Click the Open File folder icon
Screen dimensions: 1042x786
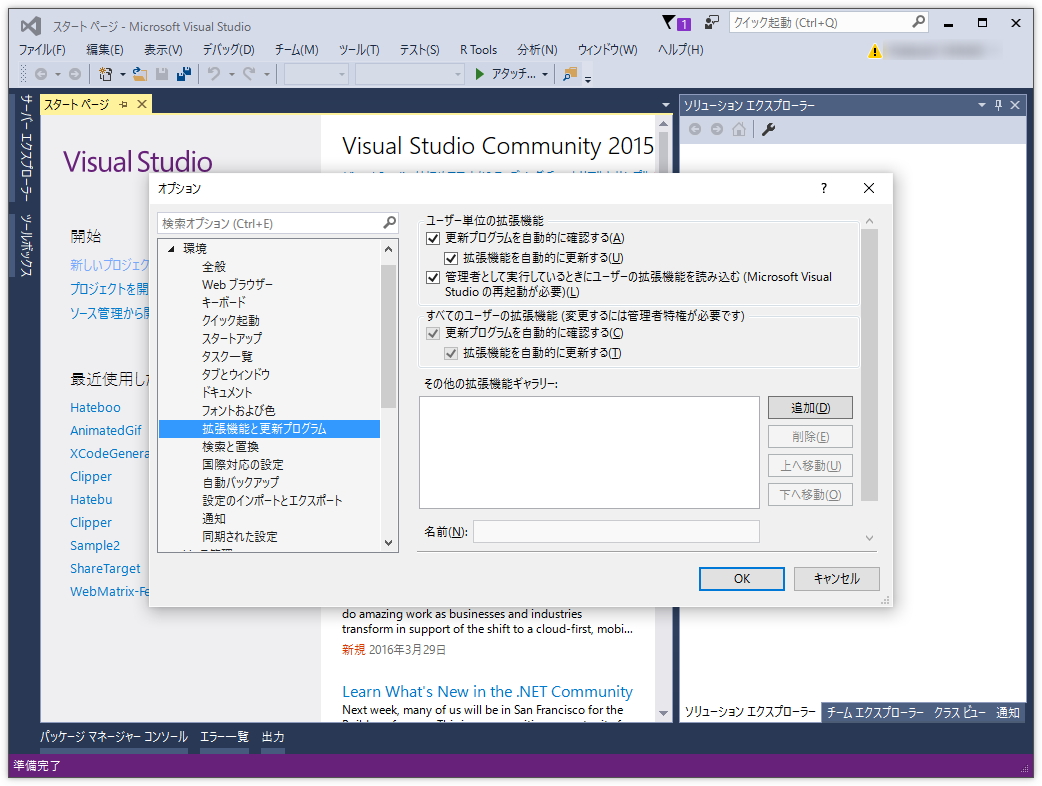tap(140, 74)
